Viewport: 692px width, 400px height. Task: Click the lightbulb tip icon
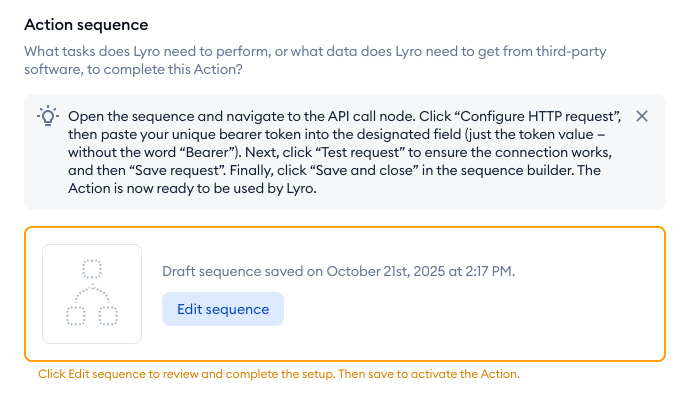[47, 115]
